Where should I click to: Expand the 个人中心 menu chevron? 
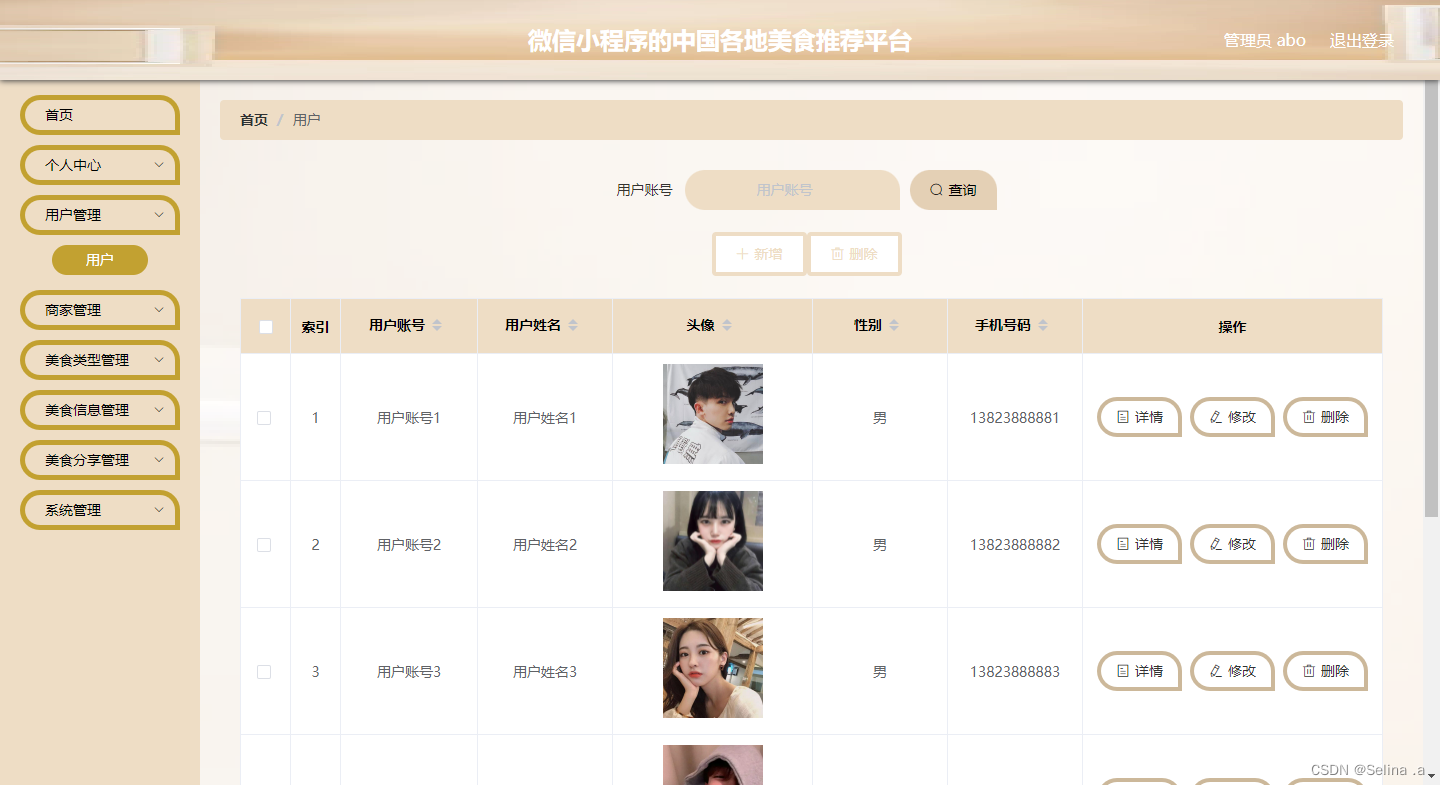[x=159, y=165]
